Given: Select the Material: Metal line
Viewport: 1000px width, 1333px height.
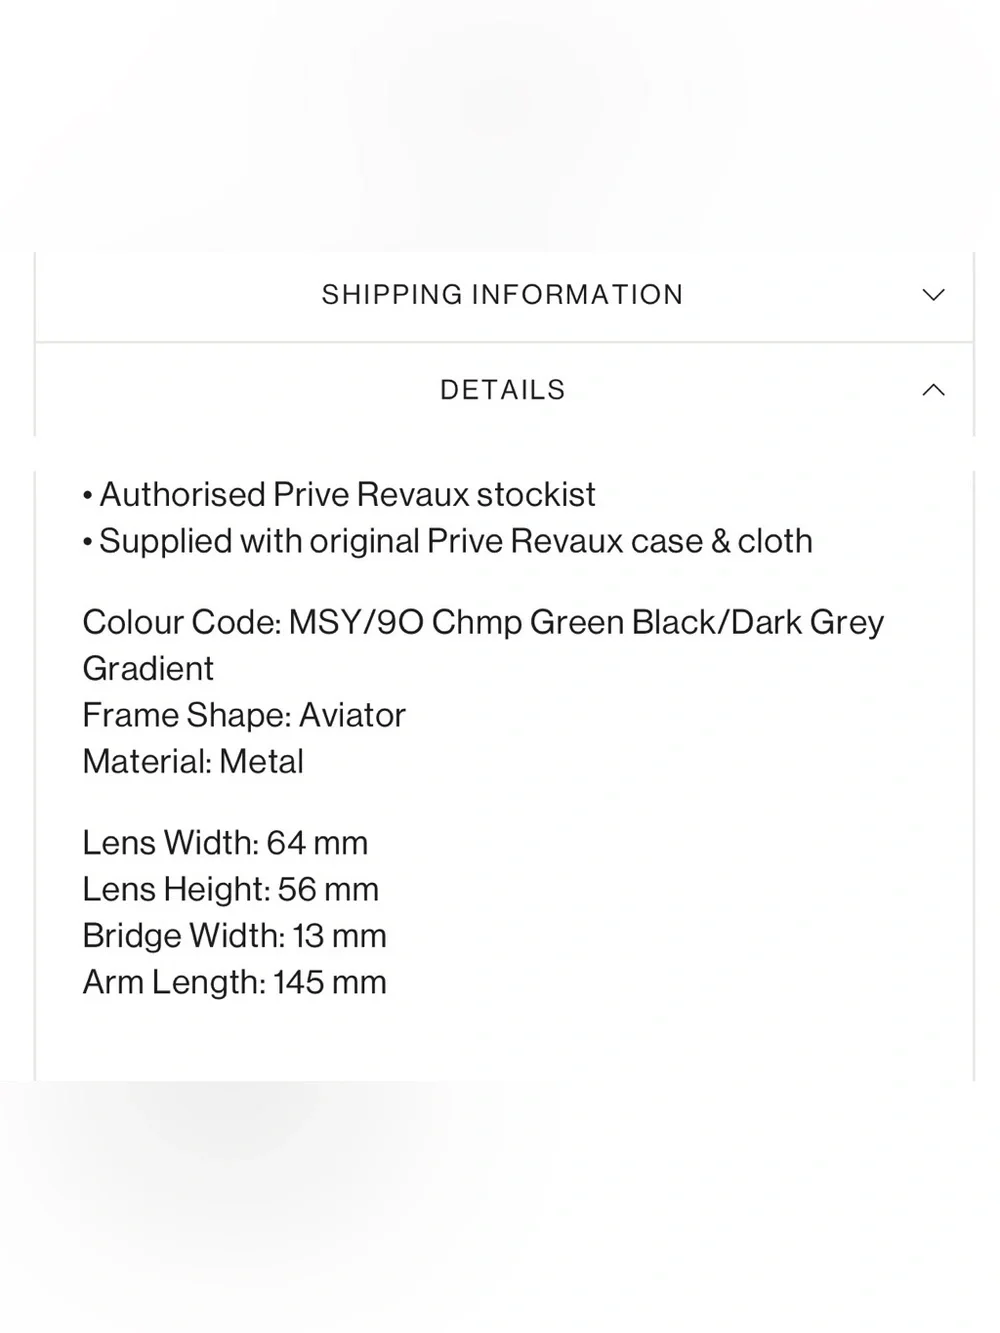Looking at the screenshot, I should (193, 762).
